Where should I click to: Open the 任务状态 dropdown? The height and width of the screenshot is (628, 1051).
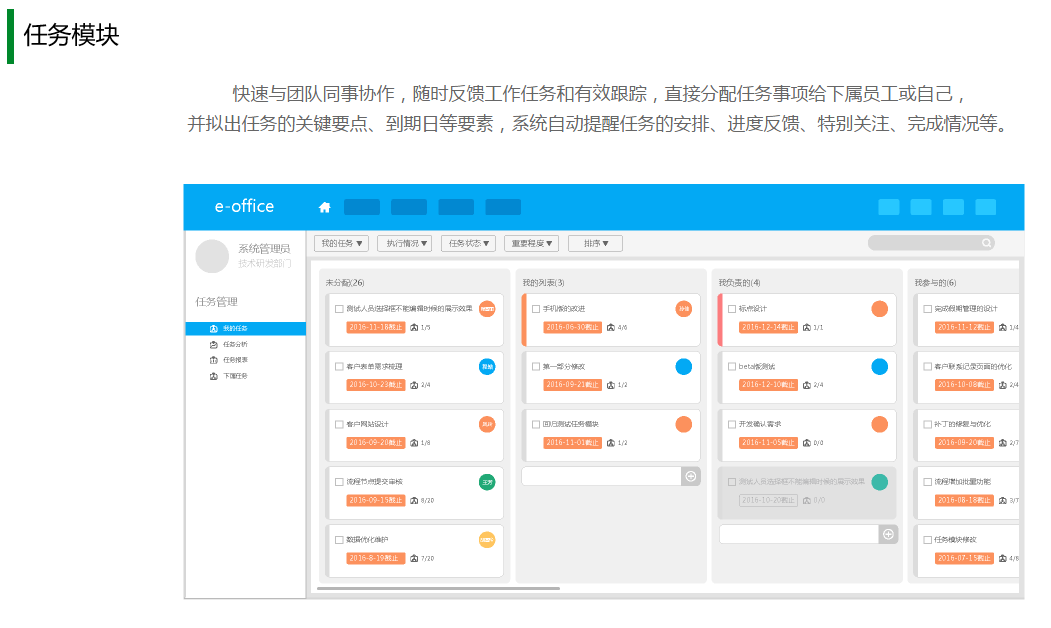(x=468, y=243)
